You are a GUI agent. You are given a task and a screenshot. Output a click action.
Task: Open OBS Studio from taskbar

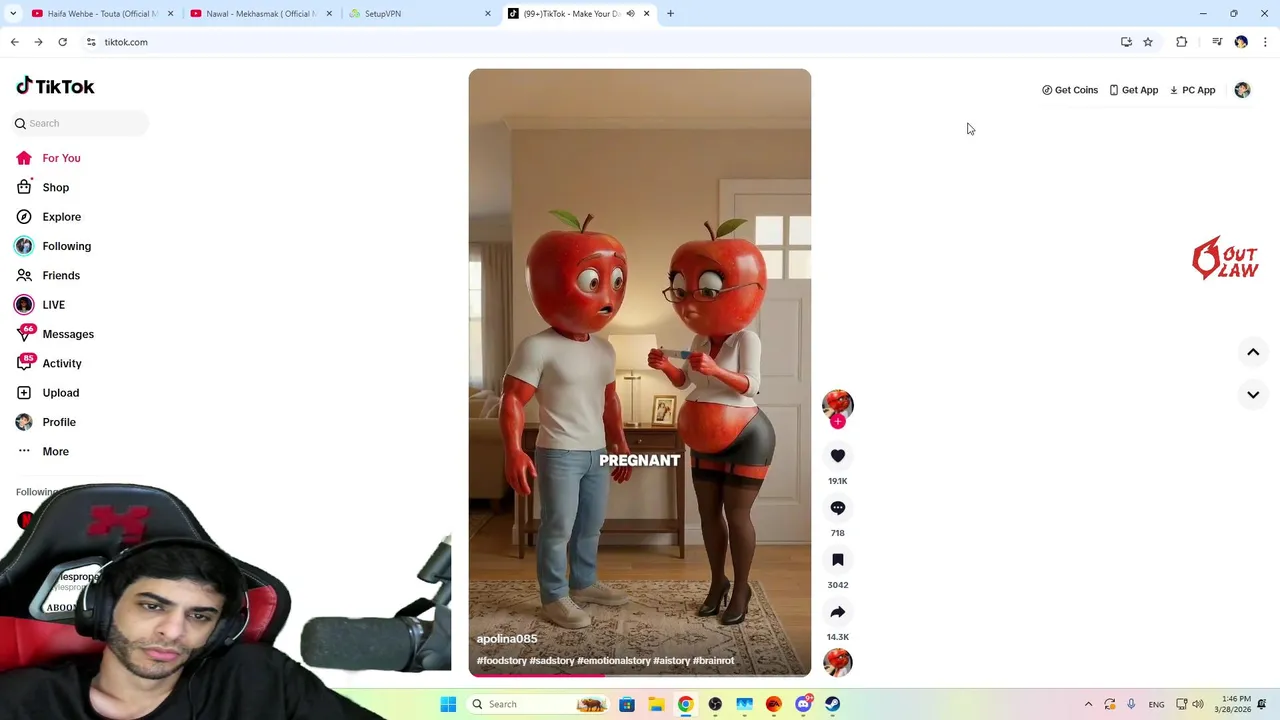(715, 704)
